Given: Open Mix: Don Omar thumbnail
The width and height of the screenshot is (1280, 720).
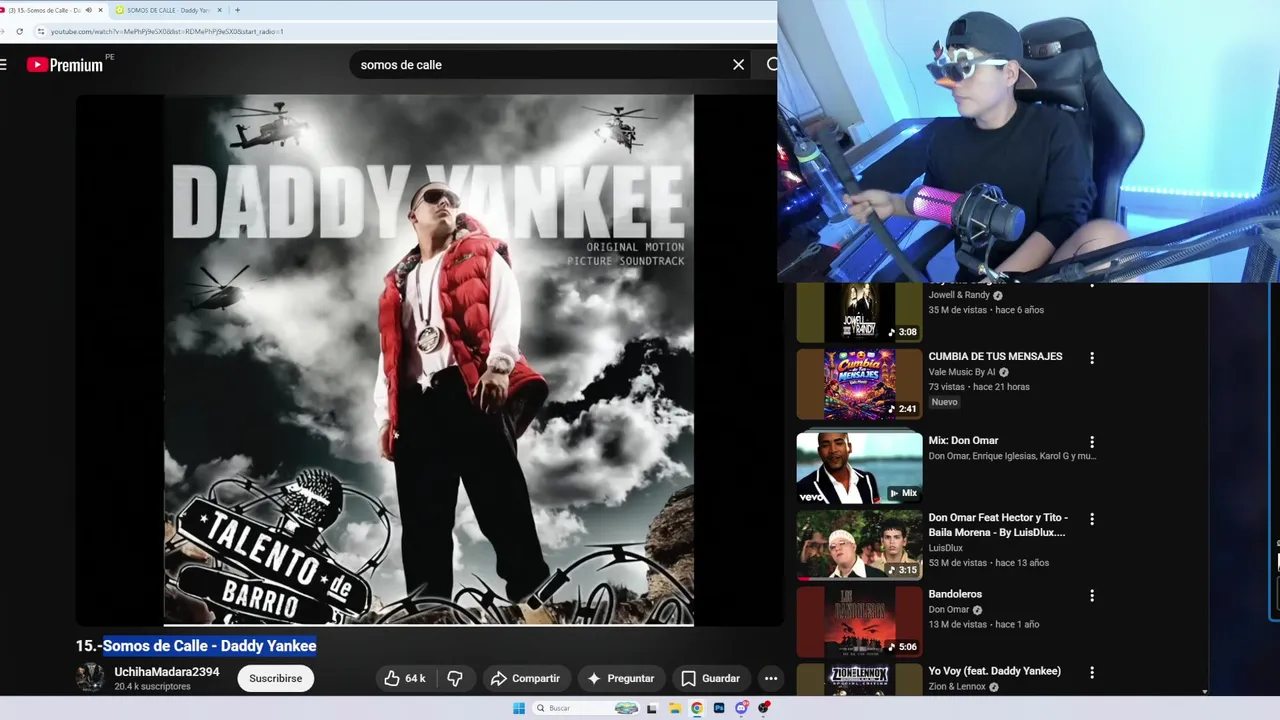Looking at the screenshot, I should click(859, 467).
